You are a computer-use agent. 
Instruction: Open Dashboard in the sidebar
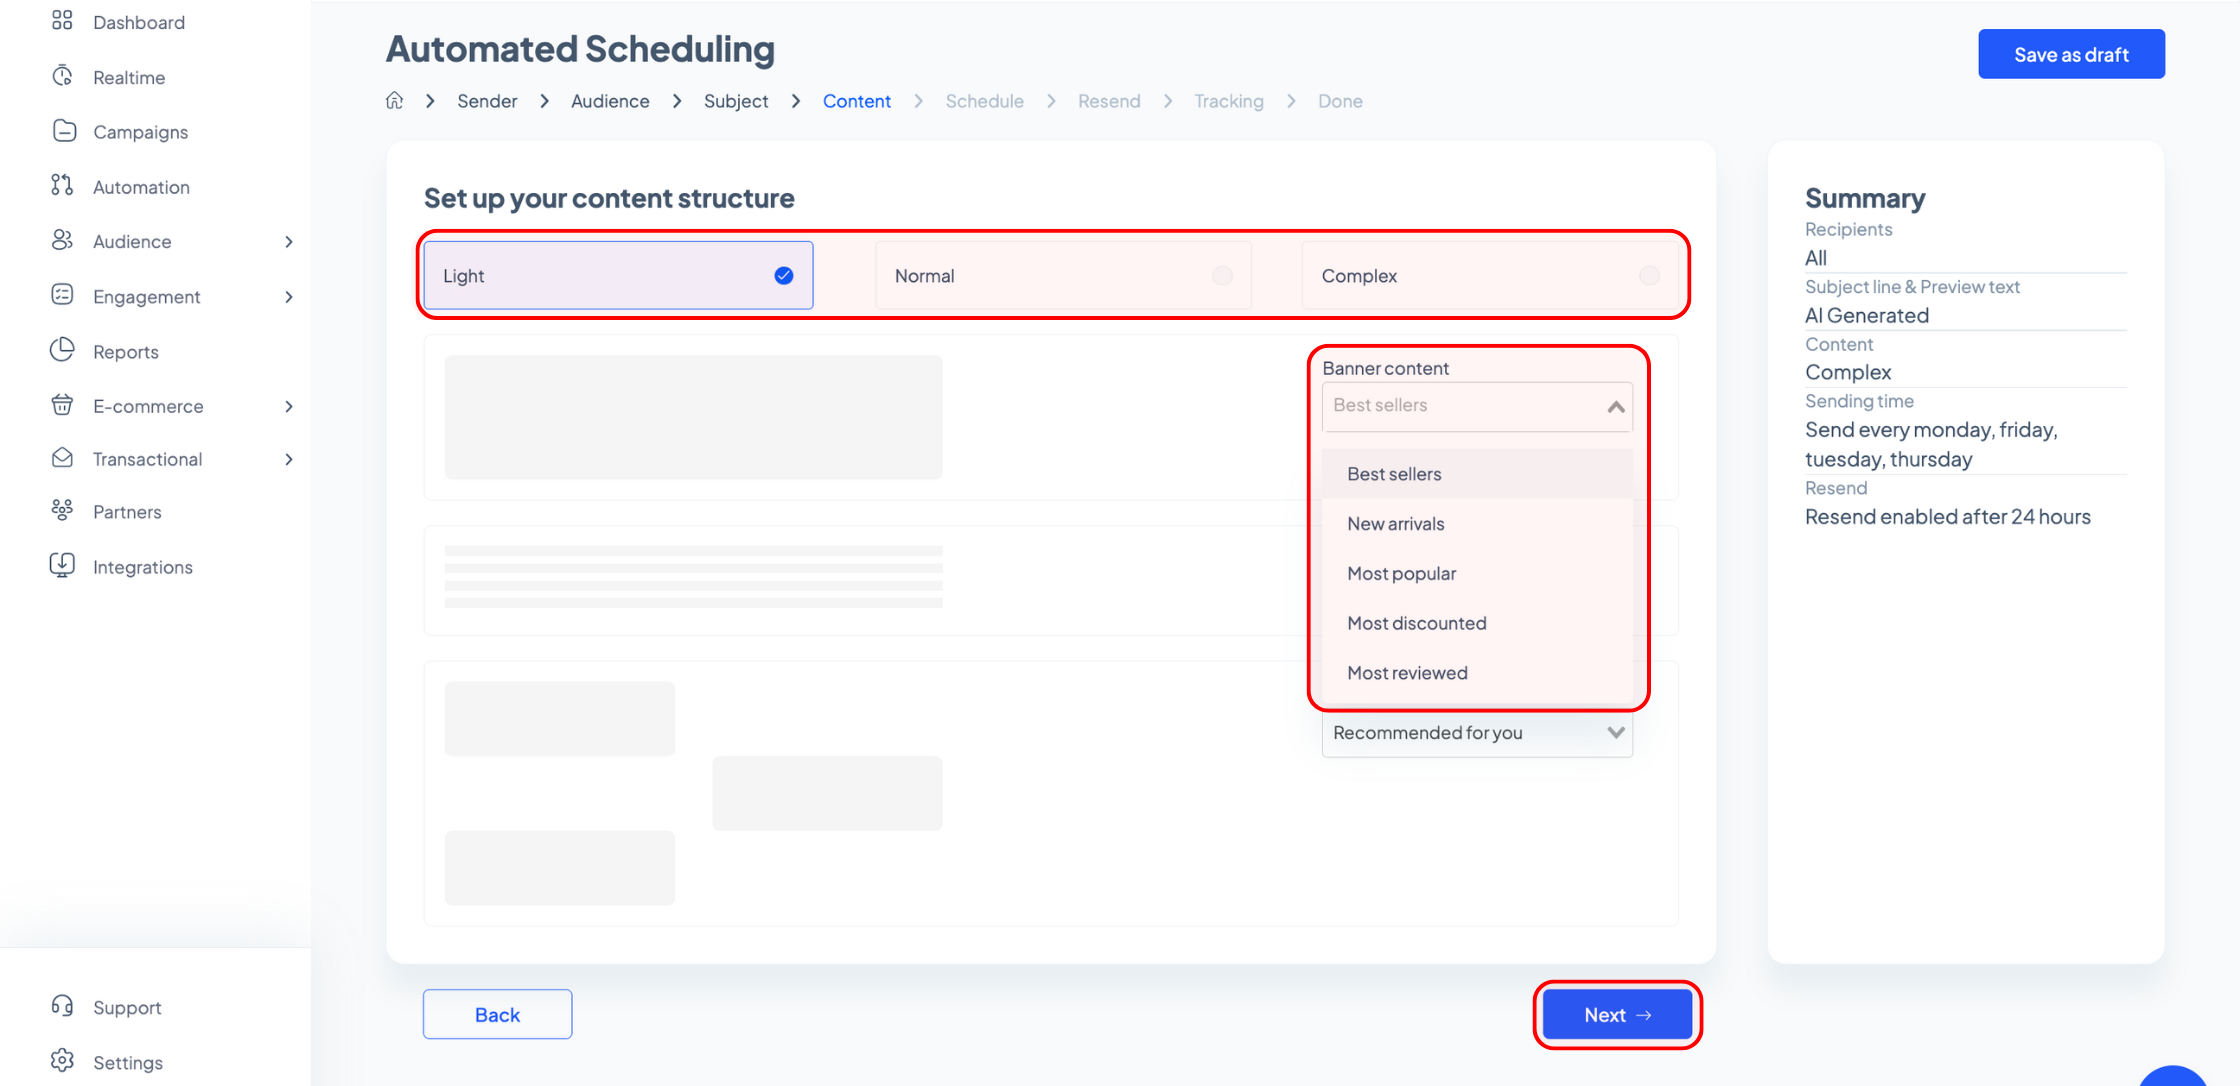(139, 22)
